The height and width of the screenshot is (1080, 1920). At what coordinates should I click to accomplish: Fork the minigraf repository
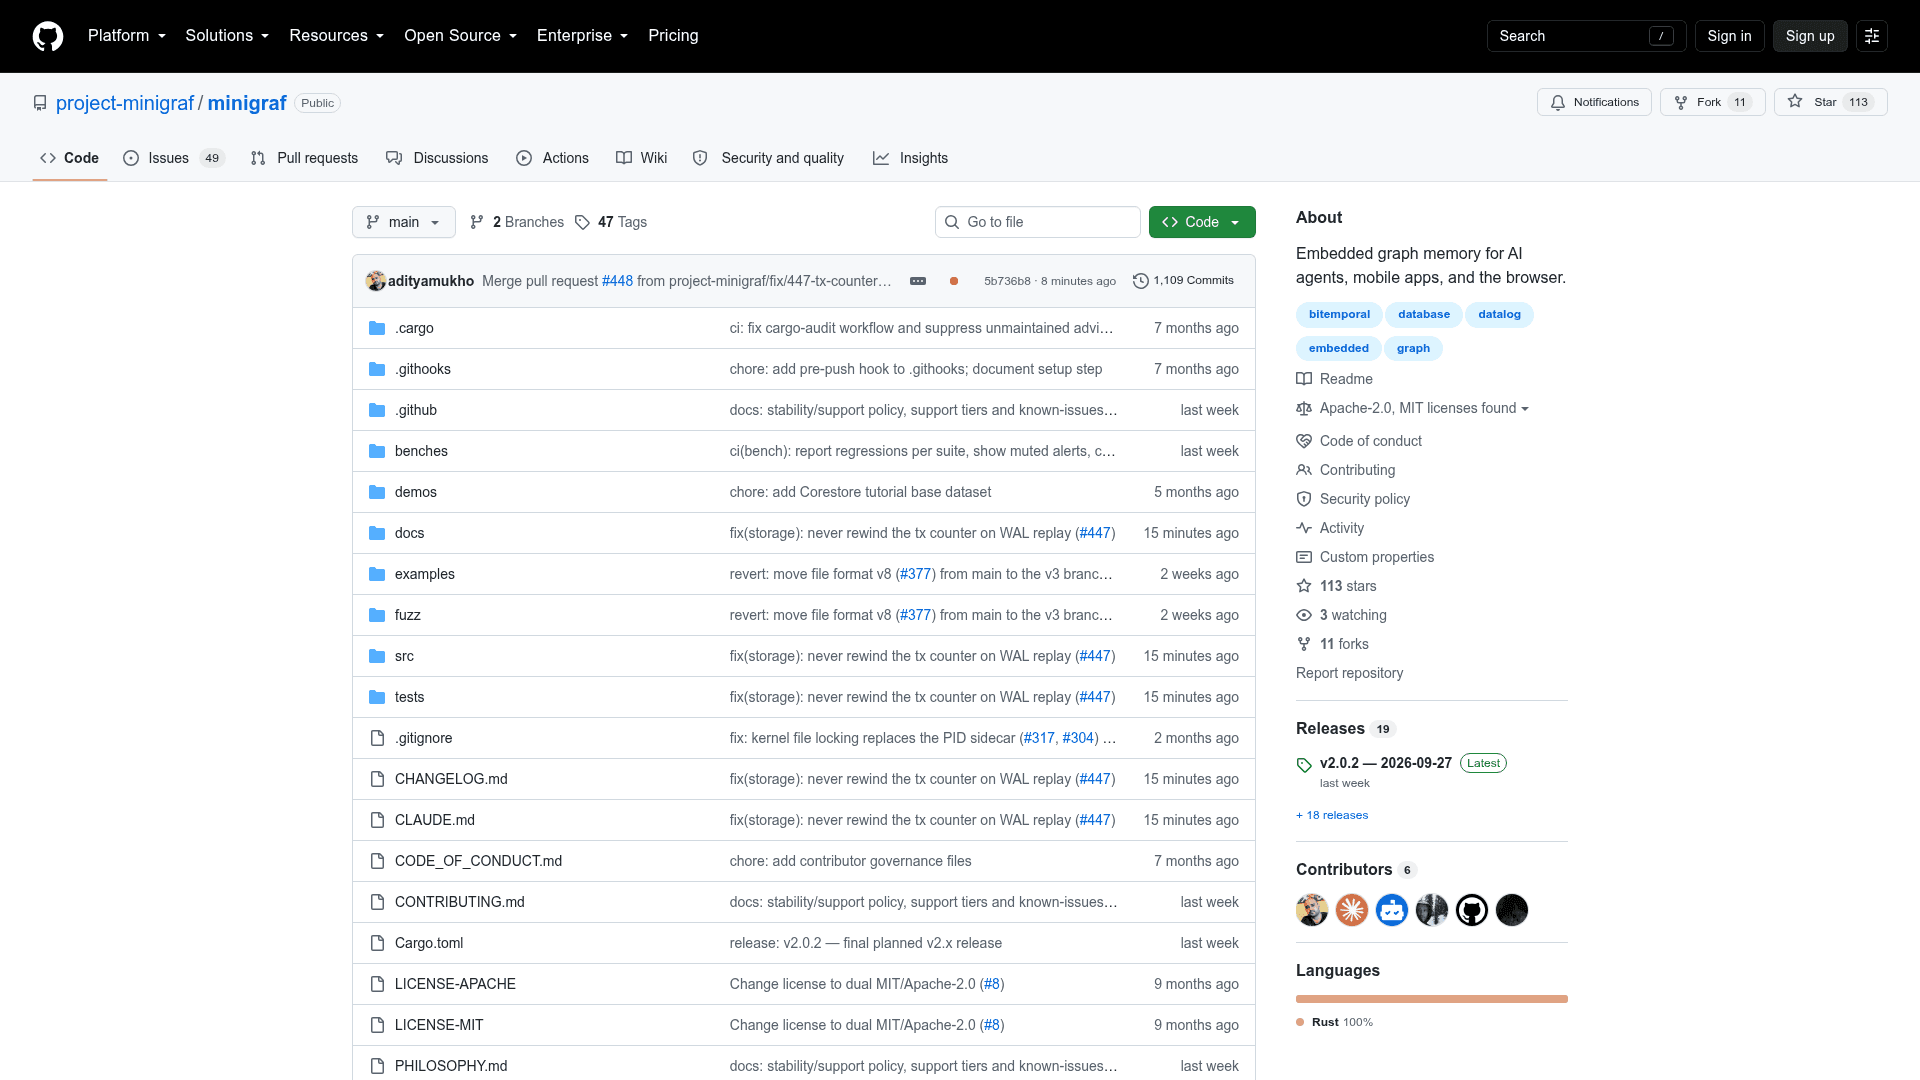[1712, 102]
